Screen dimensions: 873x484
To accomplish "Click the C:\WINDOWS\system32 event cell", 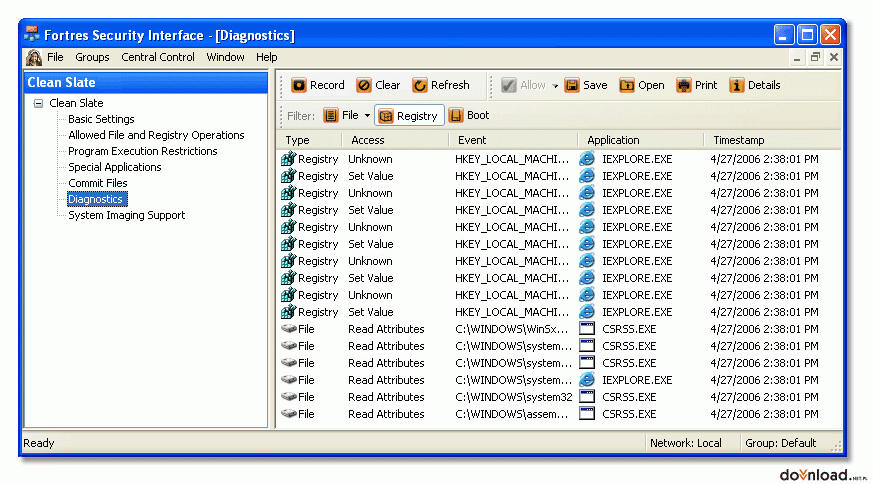I will pyautogui.click(x=513, y=397).
